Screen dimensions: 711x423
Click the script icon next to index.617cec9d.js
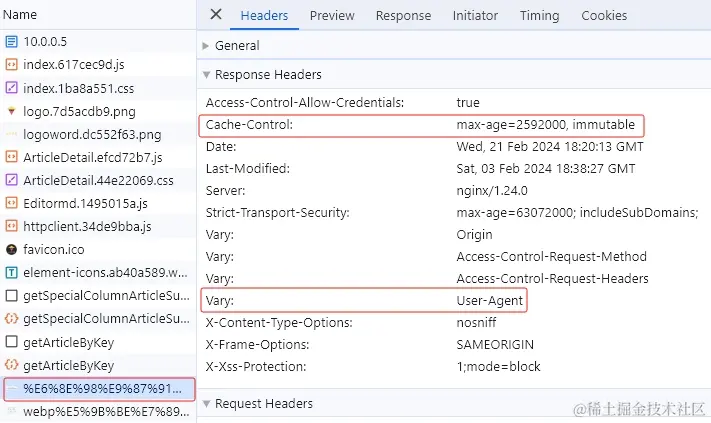coord(12,65)
